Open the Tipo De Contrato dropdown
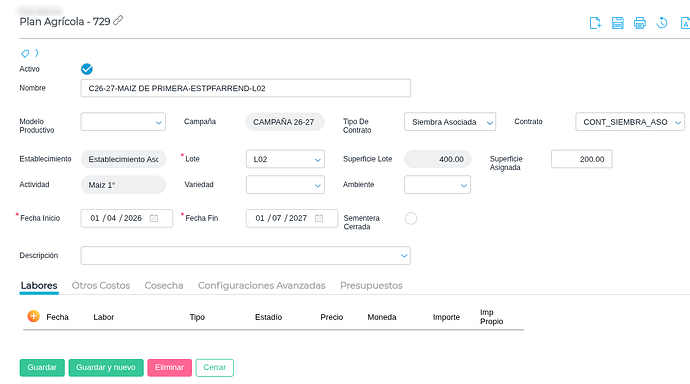The height and width of the screenshot is (384, 690). 450,122
